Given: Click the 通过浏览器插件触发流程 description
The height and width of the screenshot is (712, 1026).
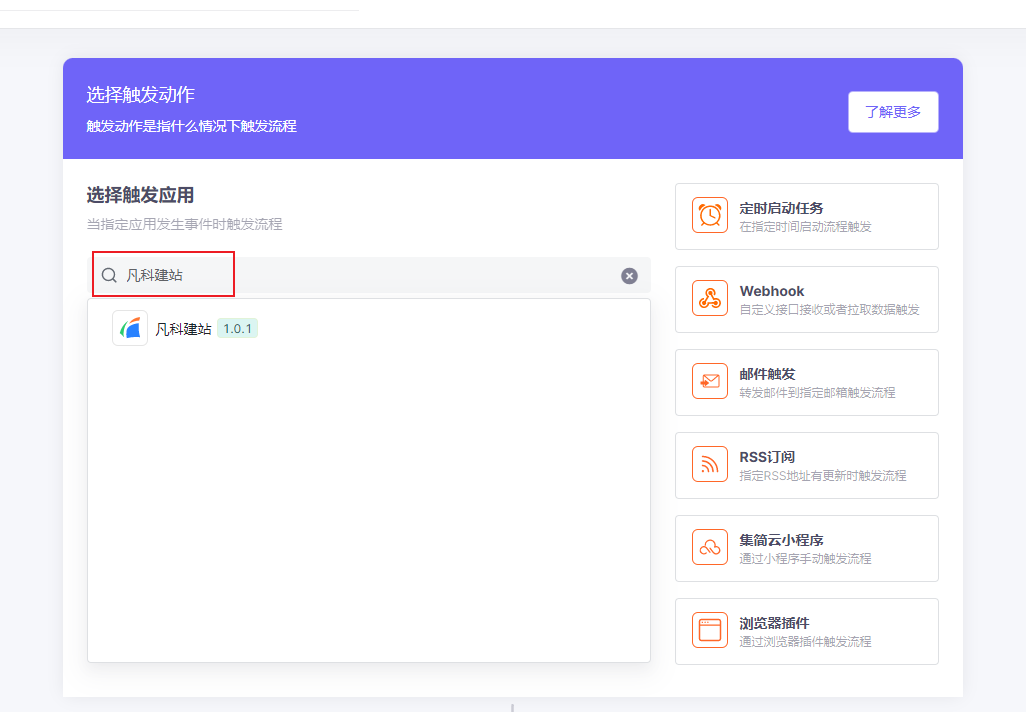Looking at the screenshot, I should pyautogui.click(x=805, y=642).
